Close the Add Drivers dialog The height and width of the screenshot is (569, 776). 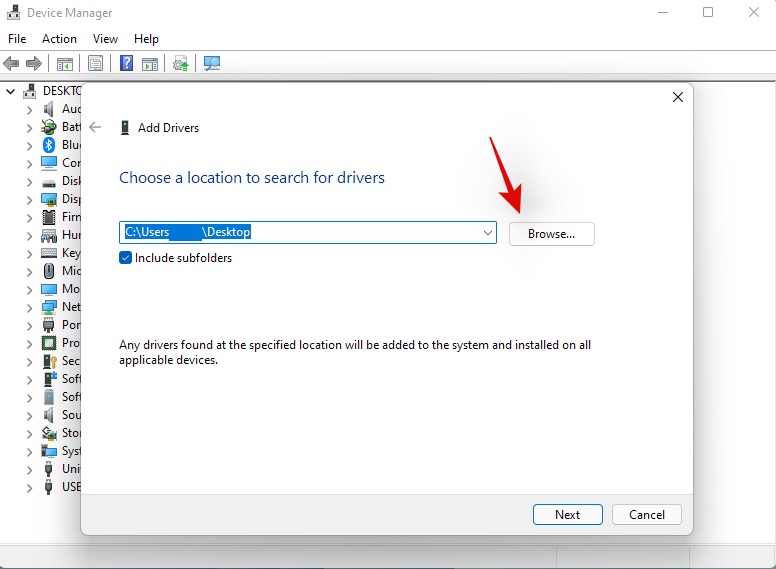pyautogui.click(x=678, y=97)
